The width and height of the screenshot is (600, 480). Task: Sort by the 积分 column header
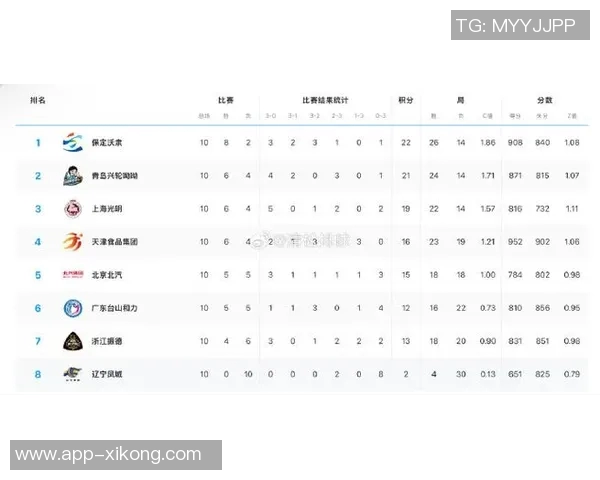406,101
